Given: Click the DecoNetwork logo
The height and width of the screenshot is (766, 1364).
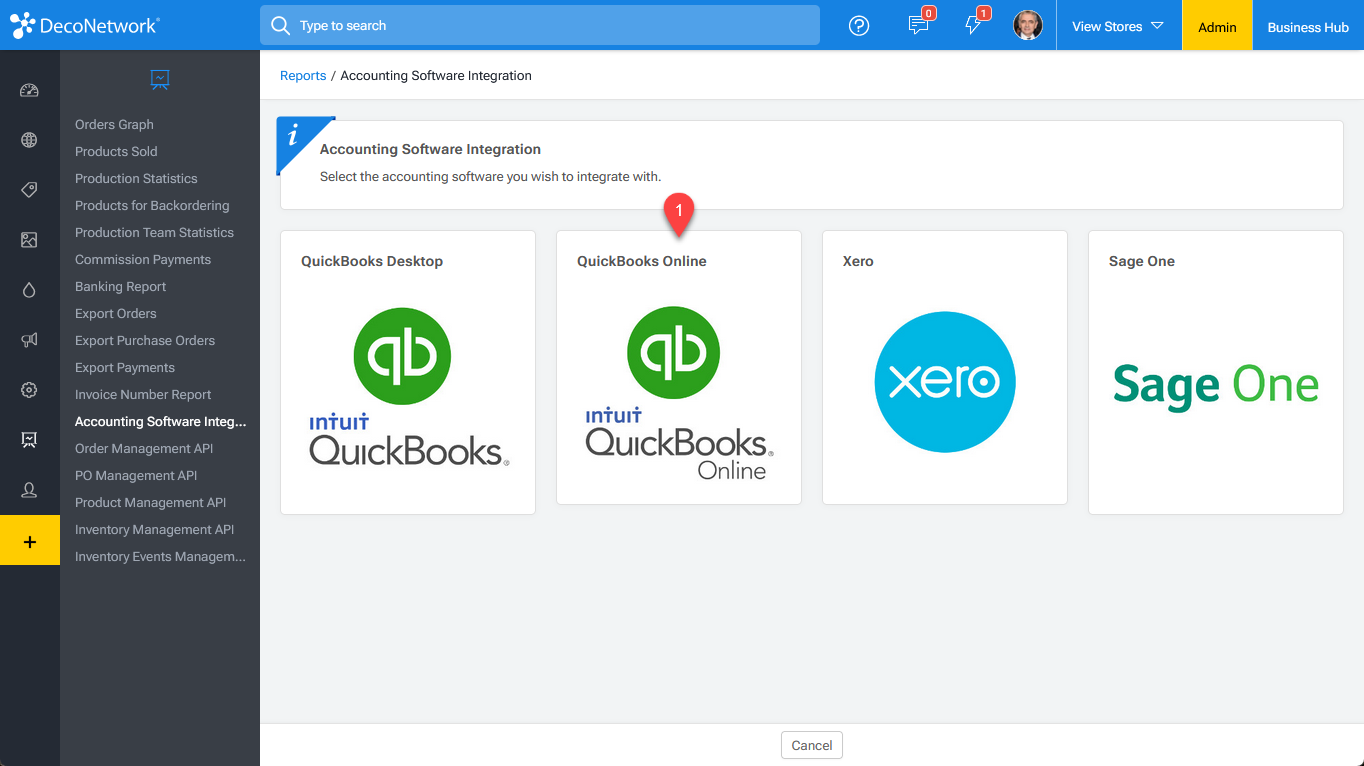Looking at the screenshot, I should point(85,25).
